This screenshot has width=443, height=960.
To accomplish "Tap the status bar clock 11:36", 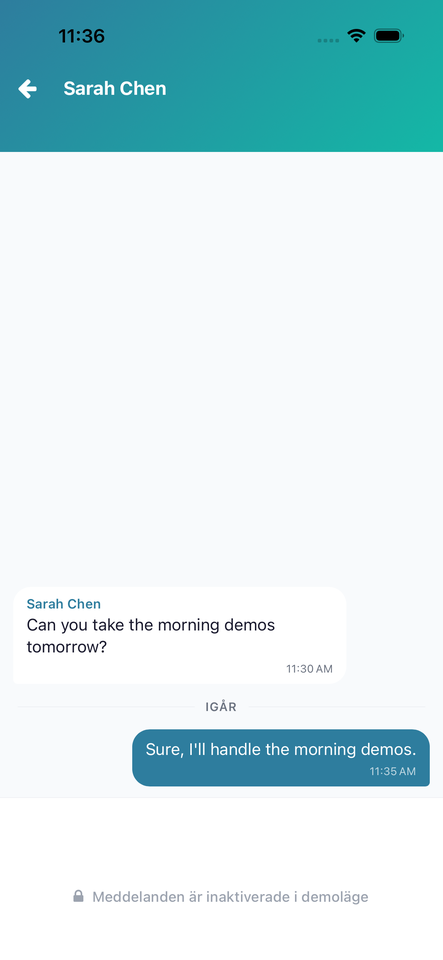I will point(81,36).
